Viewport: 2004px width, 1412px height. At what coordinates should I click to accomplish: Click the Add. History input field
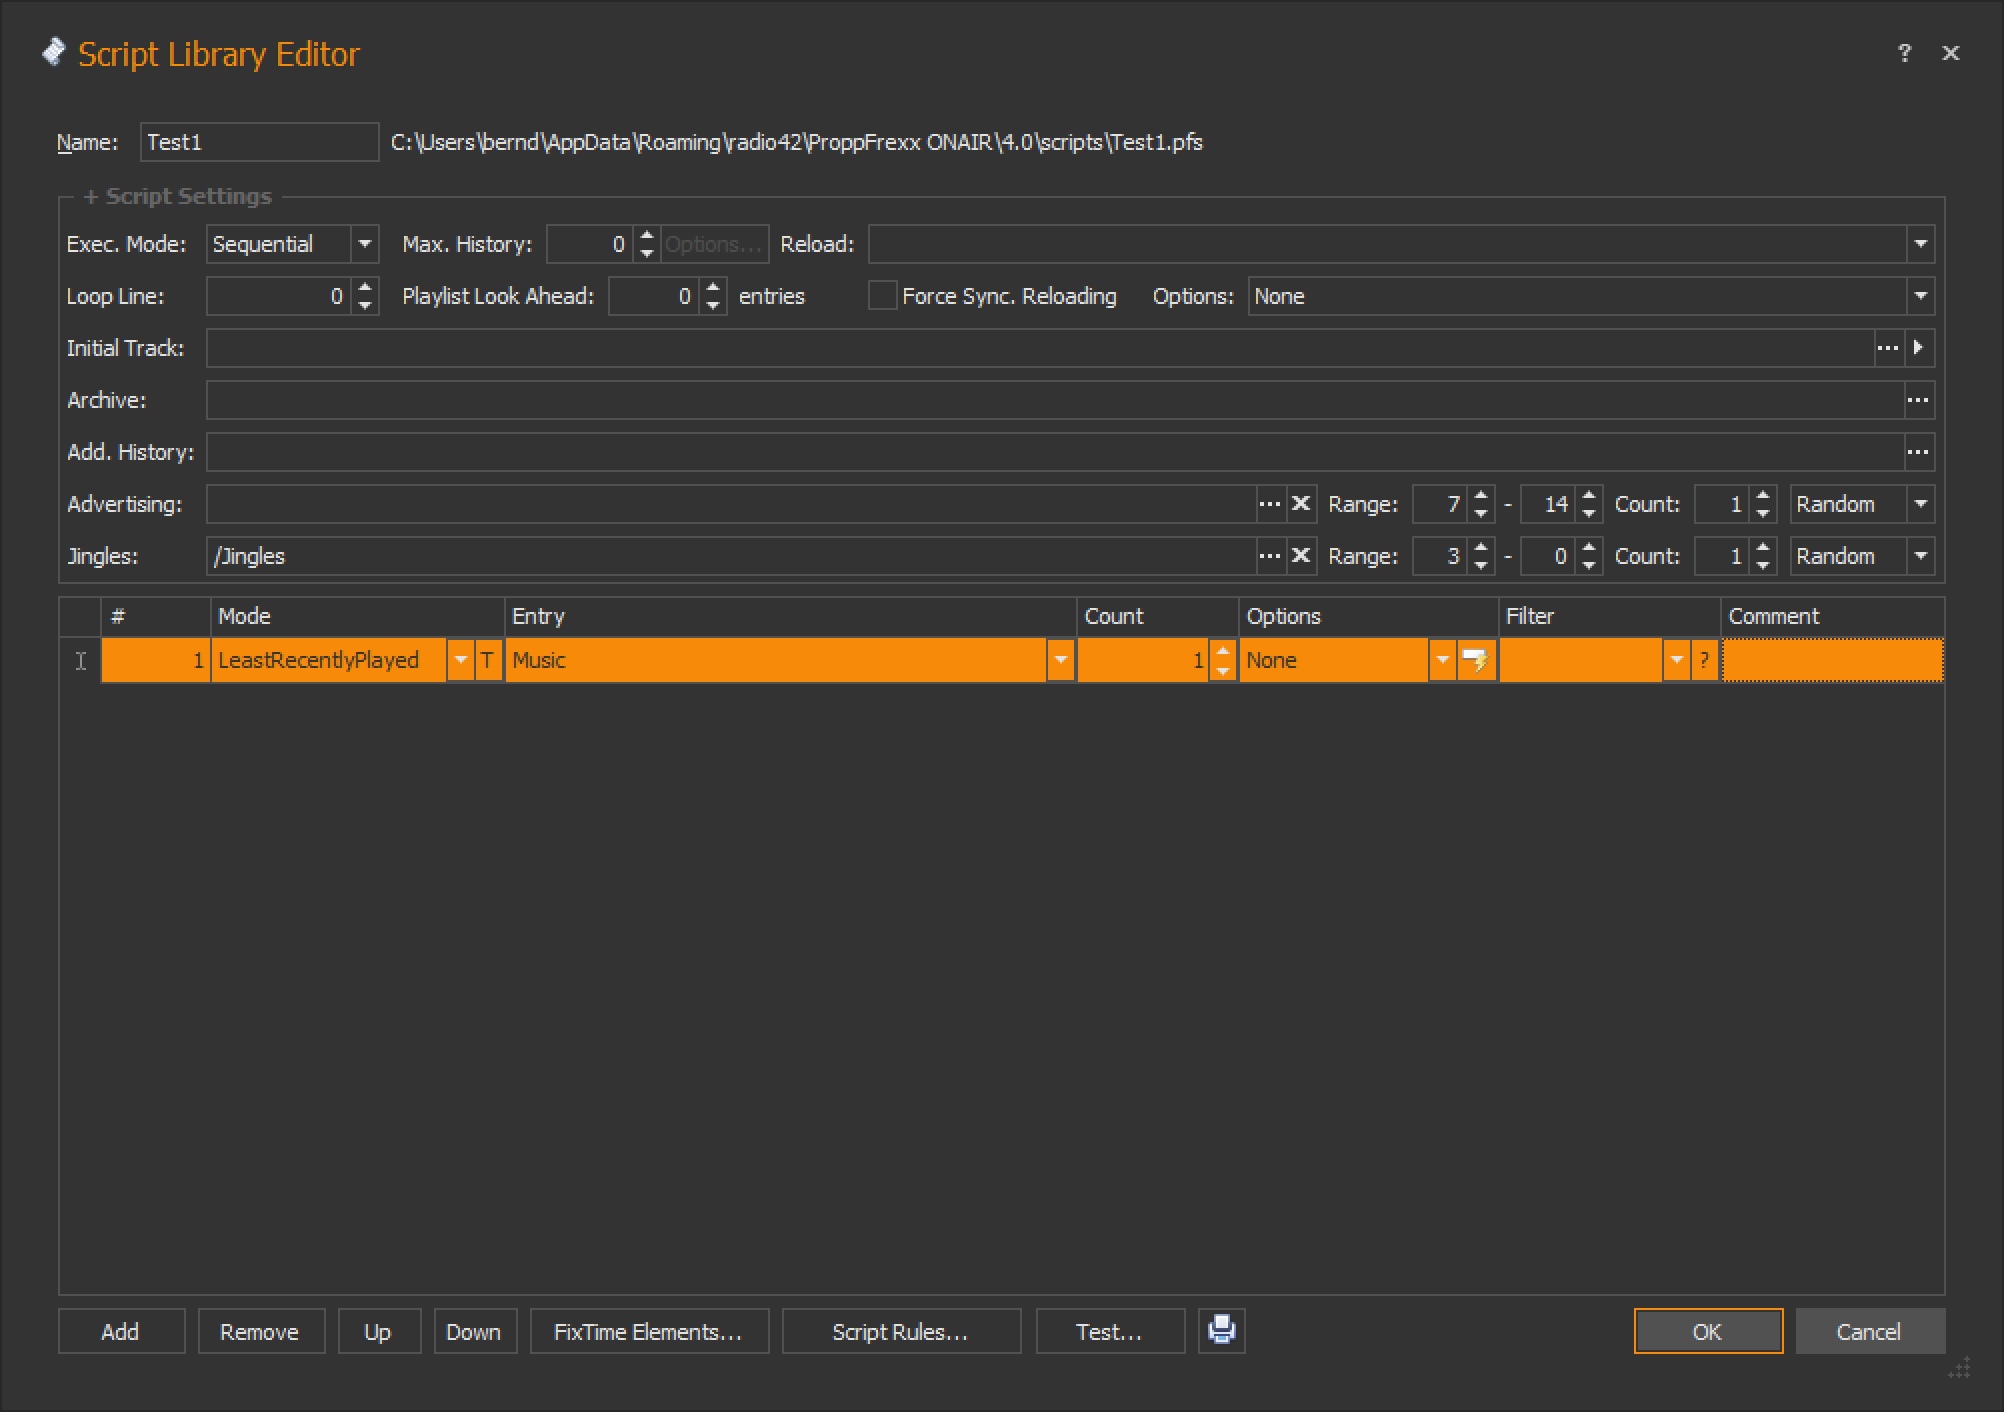coord(1055,452)
